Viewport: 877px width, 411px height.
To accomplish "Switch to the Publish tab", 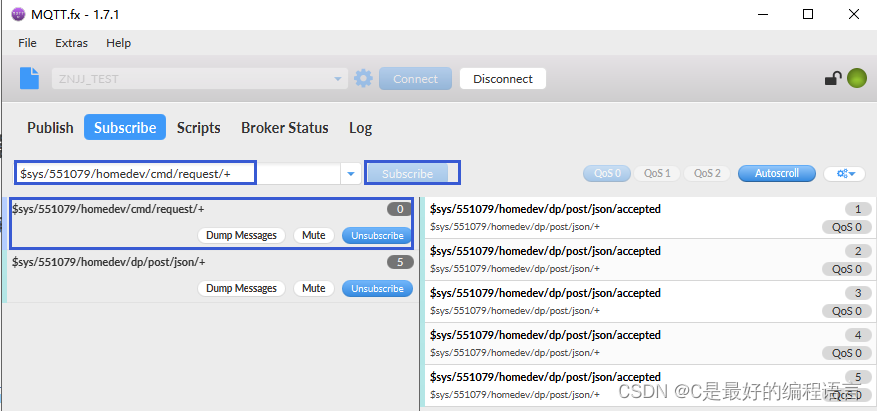I will pyautogui.click(x=50, y=127).
